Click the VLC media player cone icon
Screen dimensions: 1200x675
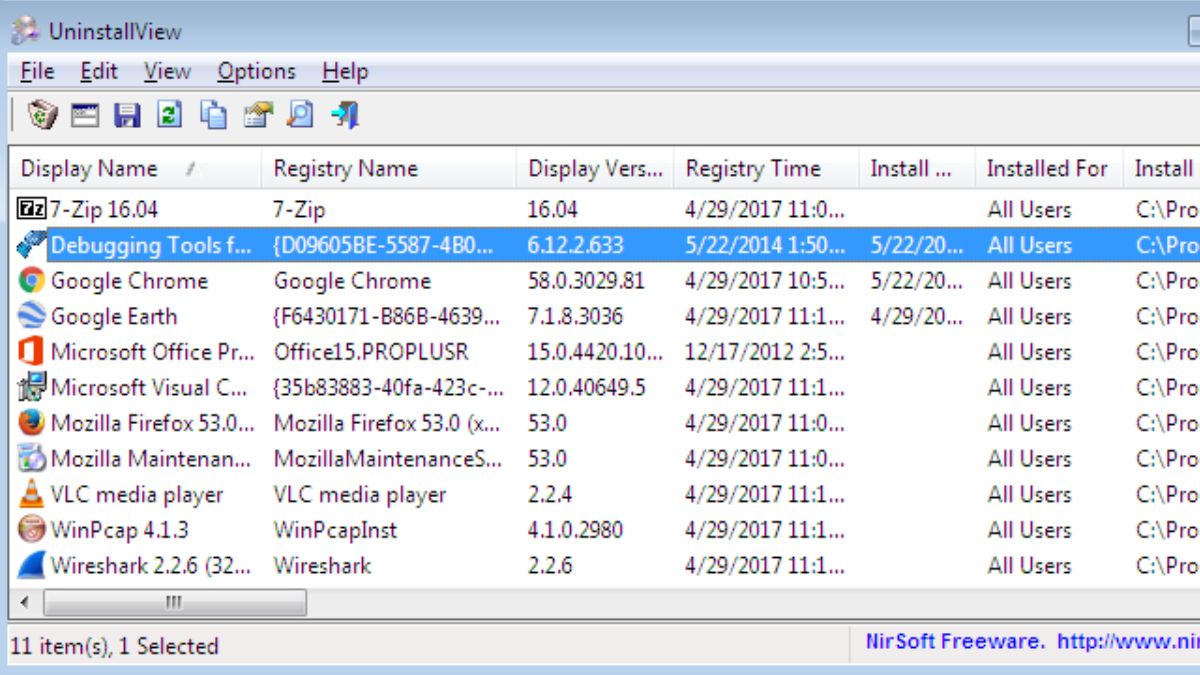[32, 494]
